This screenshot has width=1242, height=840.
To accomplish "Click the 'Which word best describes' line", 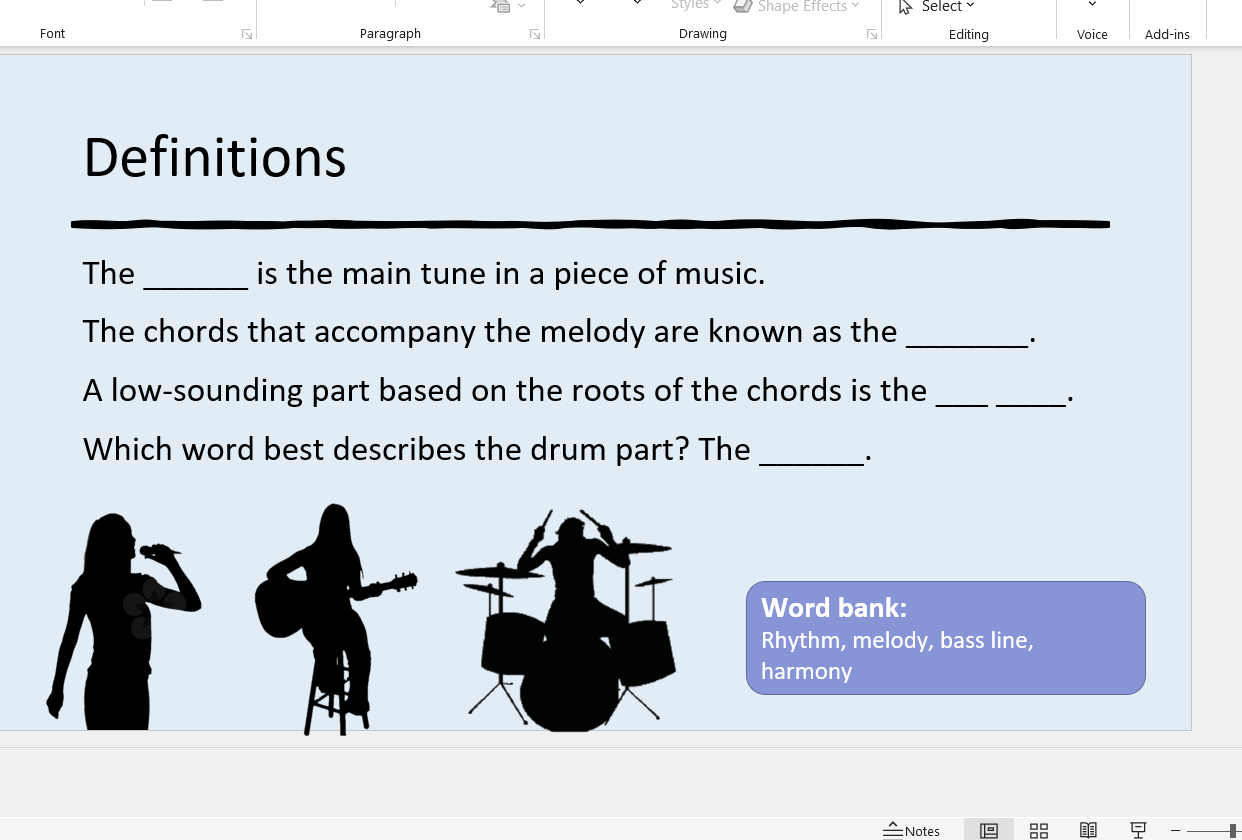I will [477, 449].
